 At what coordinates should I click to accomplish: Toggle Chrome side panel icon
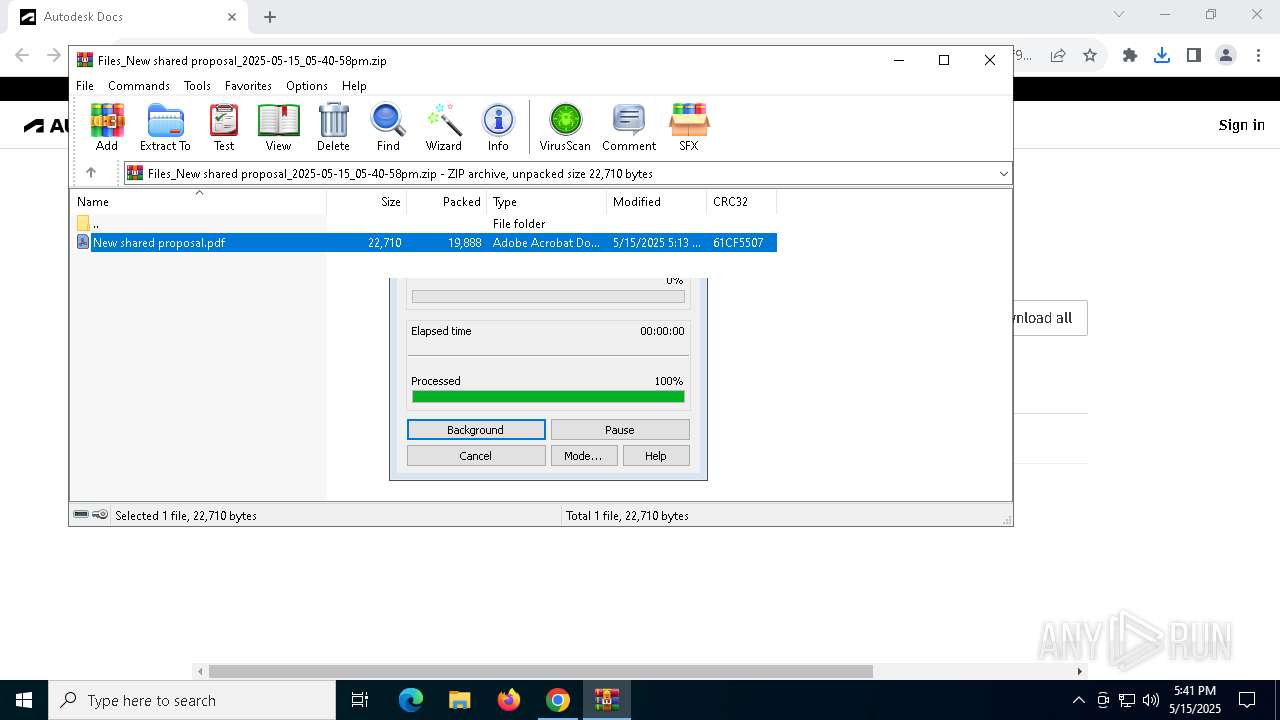pos(1194,55)
